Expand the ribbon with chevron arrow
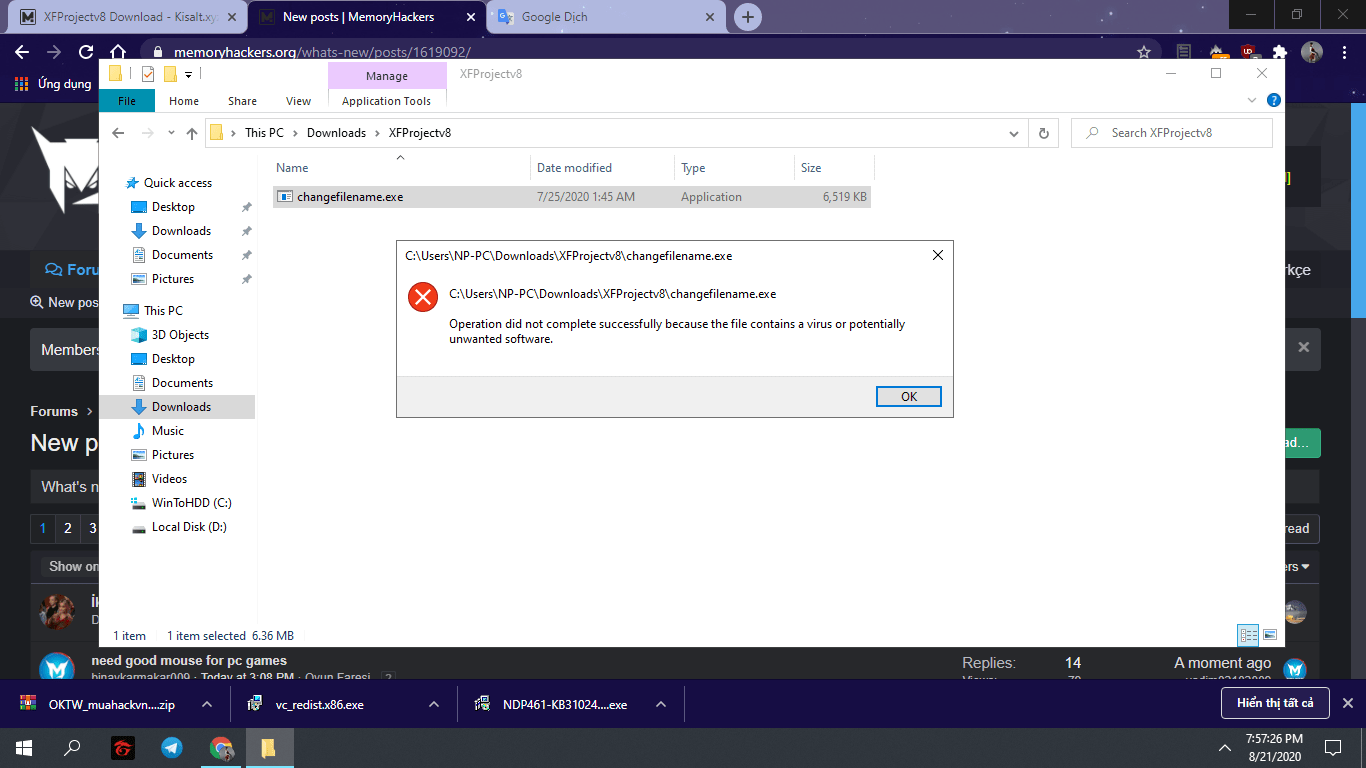Viewport: 1366px width, 768px height. tap(1252, 101)
